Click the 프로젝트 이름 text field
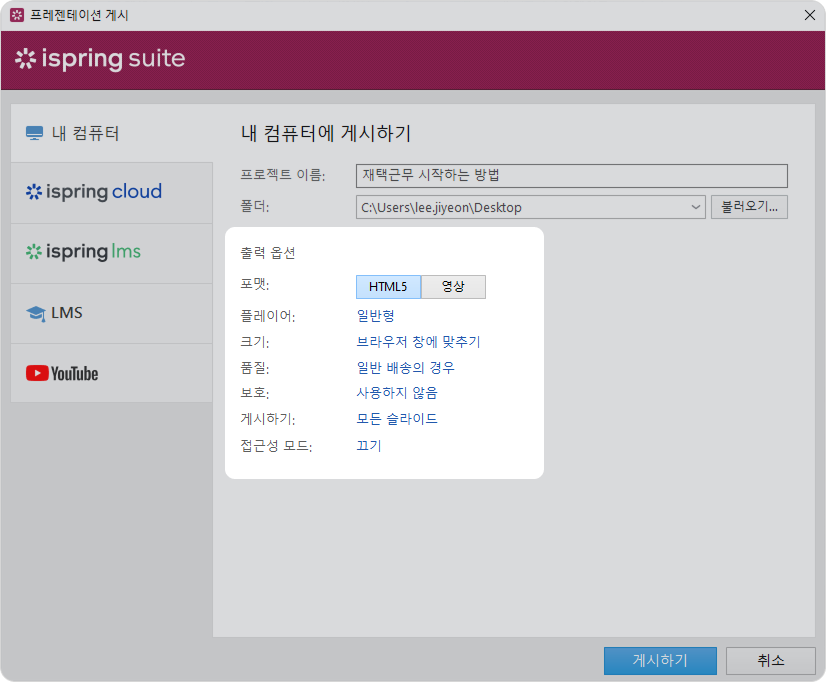This screenshot has width=826, height=682. click(571, 176)
